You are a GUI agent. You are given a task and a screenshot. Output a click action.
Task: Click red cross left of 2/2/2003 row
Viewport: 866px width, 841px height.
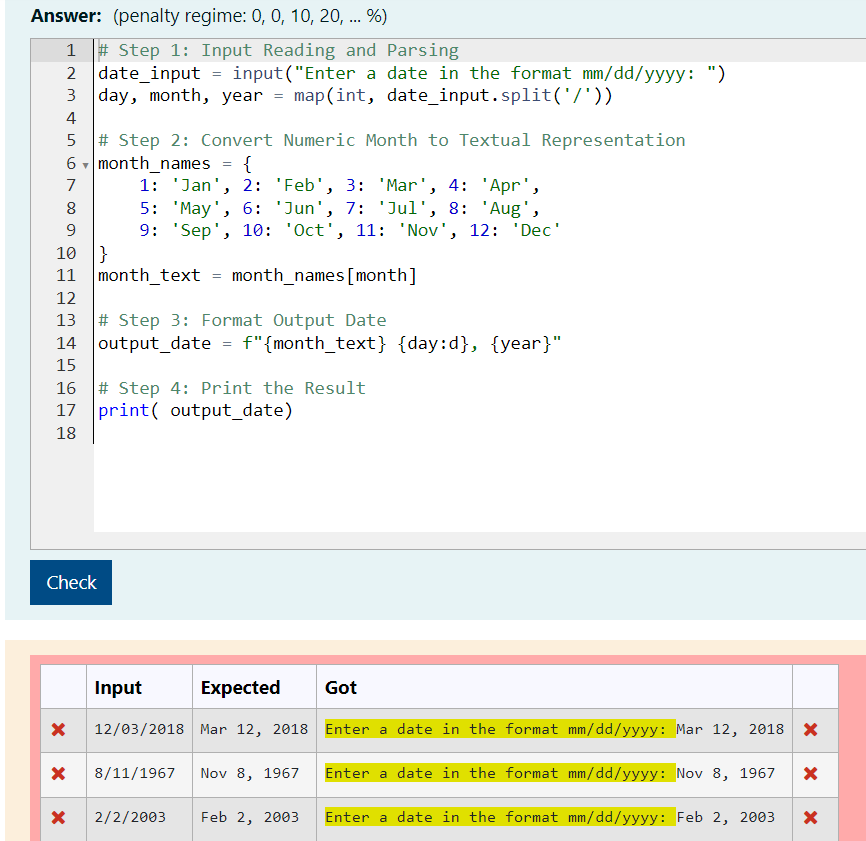59,817
